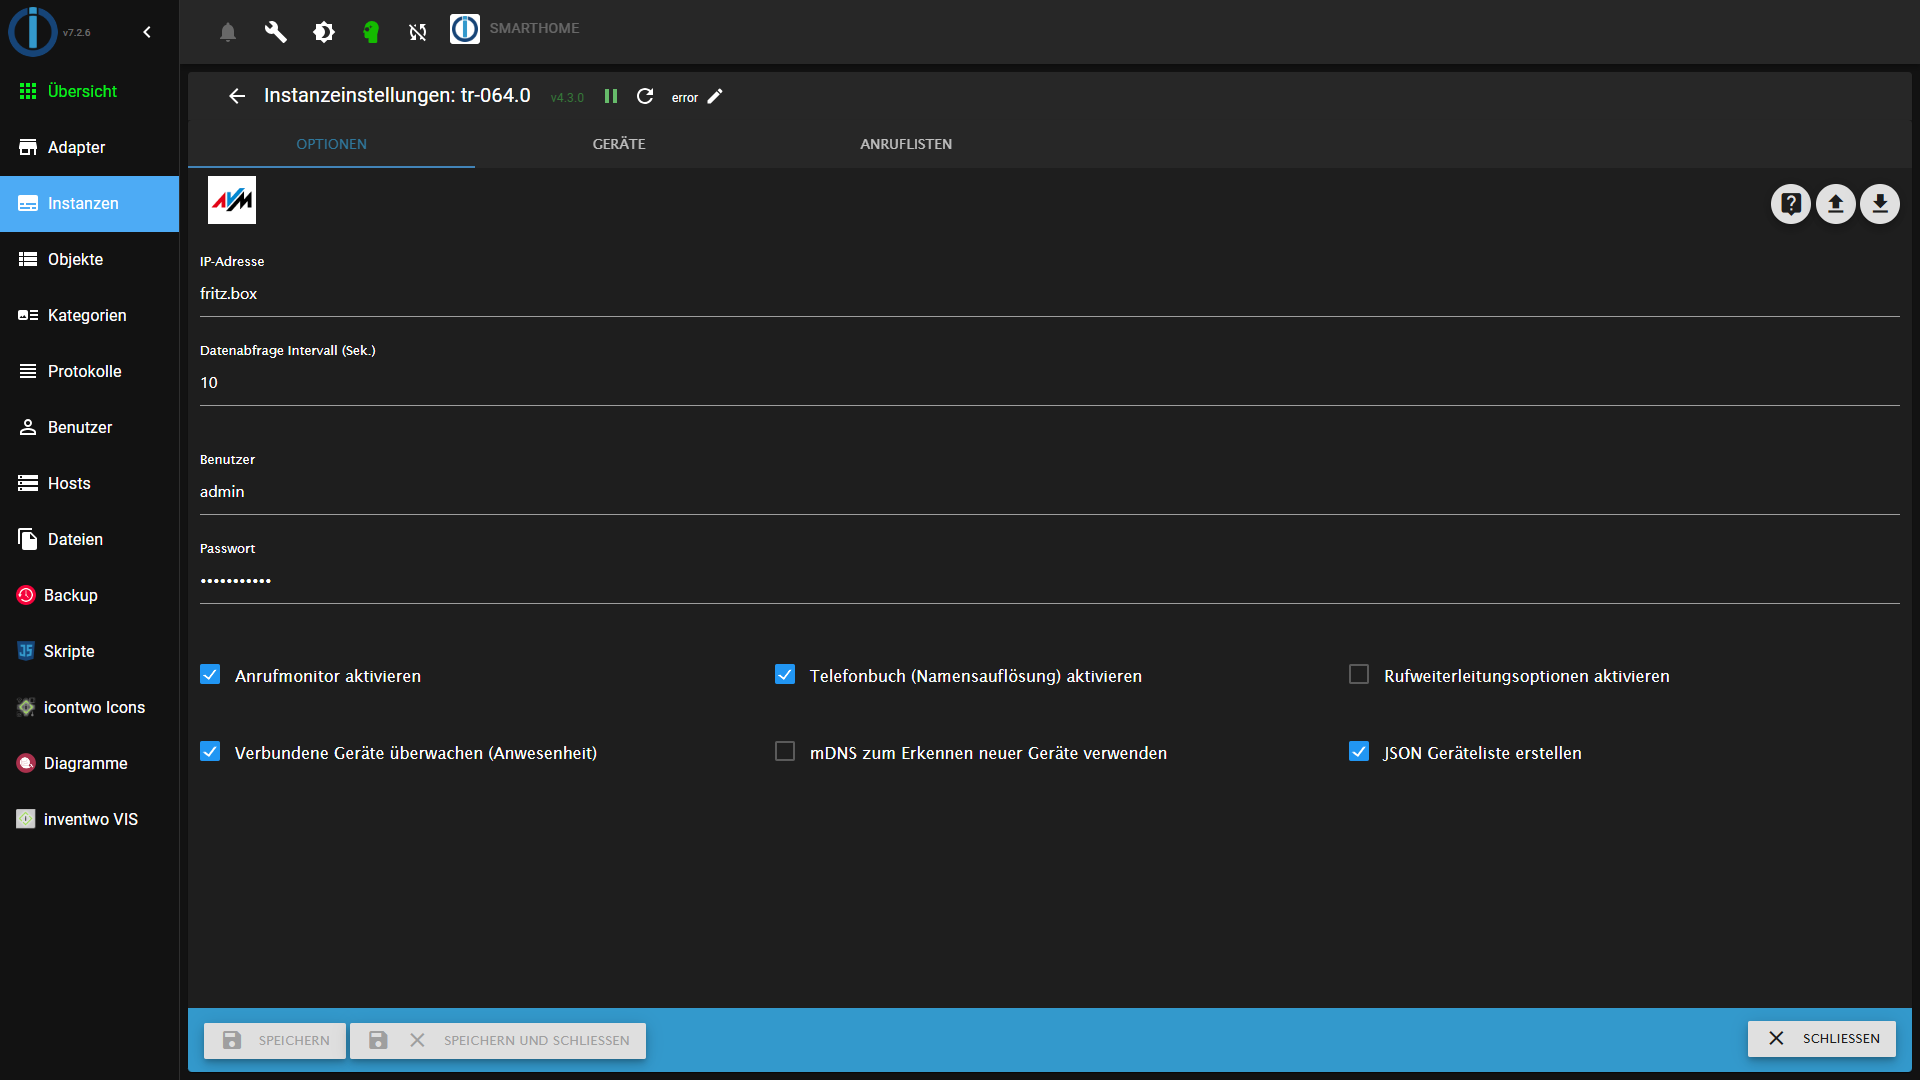Open Objekte in the sidebar
1920x1080 pixels.
(89, 259)
